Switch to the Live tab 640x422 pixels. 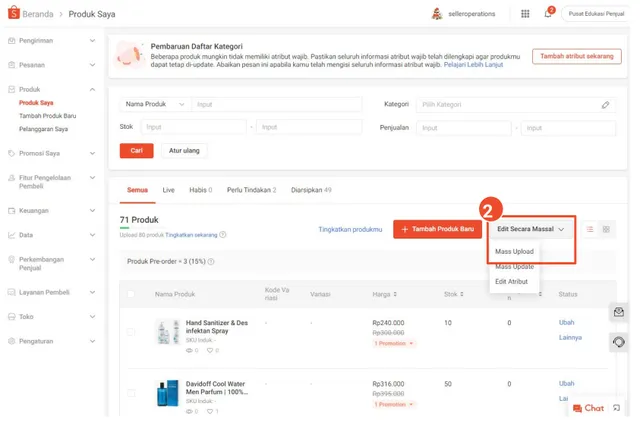169,190
